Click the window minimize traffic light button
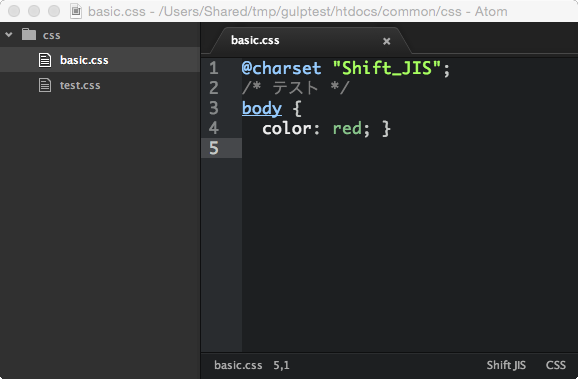The image size is (578, 379). pyautogui.click(x=34, y=11)
